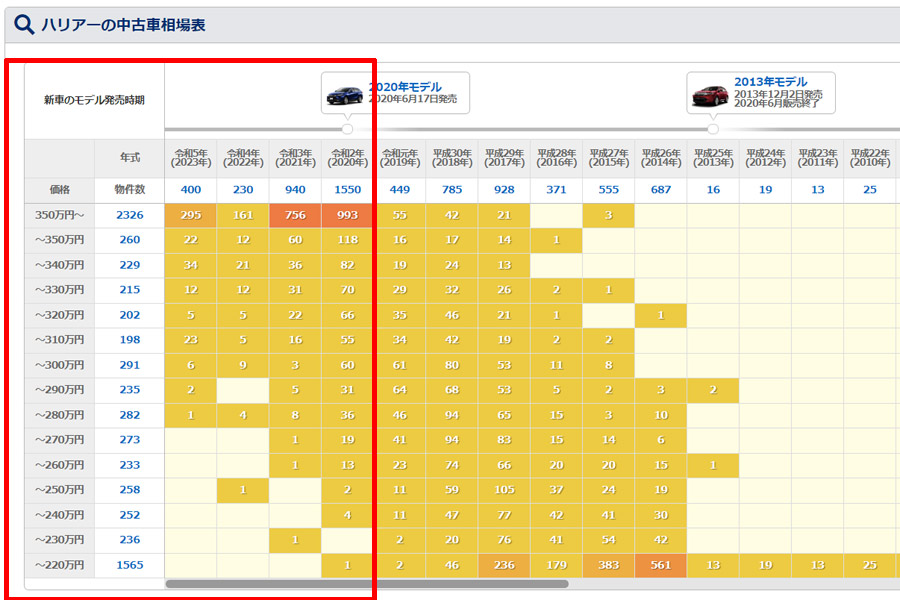900x600 pixels.
Task: Open the 25 total under 平成22年
Action: [870, 189]
